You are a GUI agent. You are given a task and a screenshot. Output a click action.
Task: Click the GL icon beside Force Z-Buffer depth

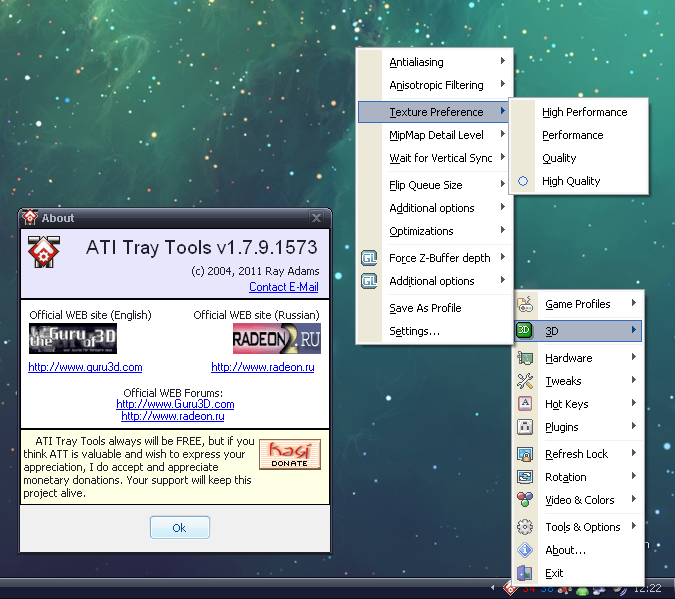click(x=369, y=258)
